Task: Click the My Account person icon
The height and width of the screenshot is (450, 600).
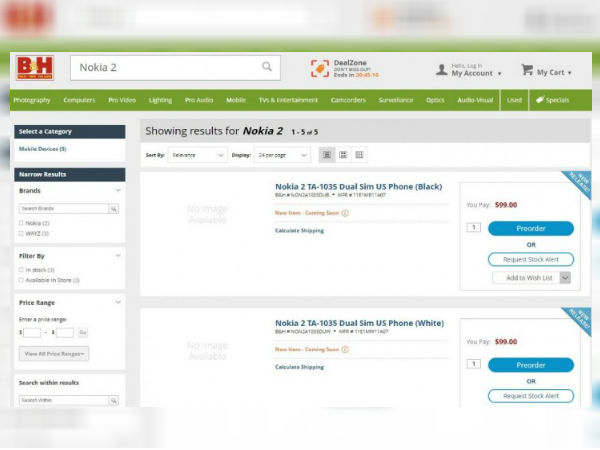Action: point(441,70)
